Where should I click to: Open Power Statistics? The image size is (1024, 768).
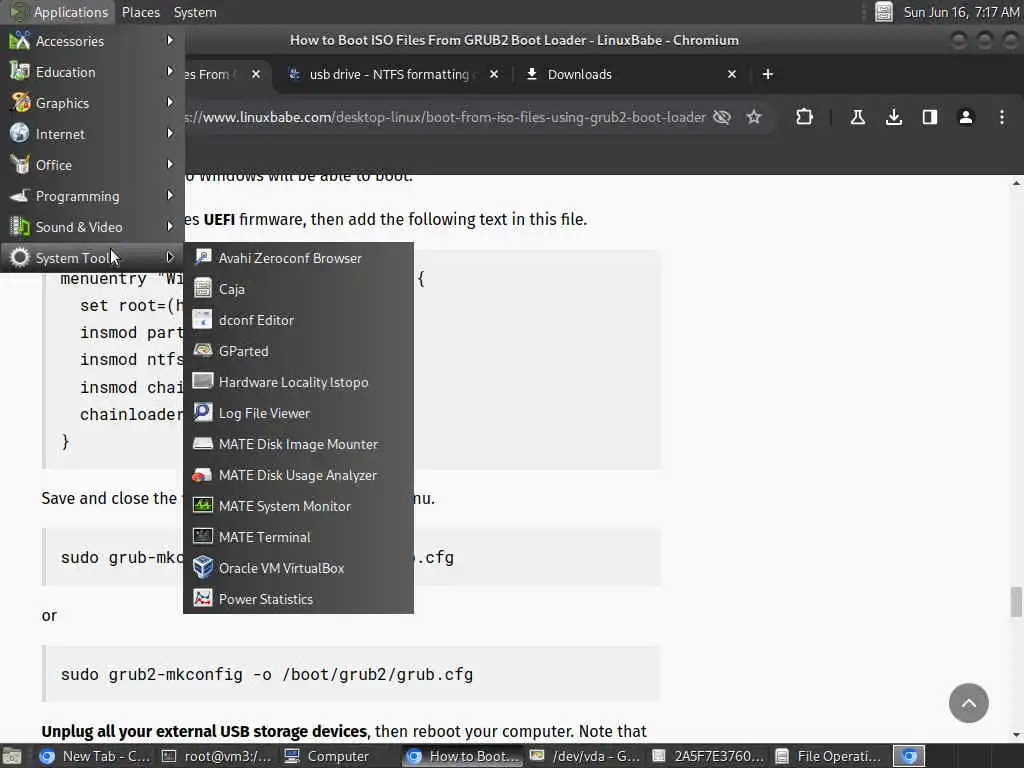[298, 599]
